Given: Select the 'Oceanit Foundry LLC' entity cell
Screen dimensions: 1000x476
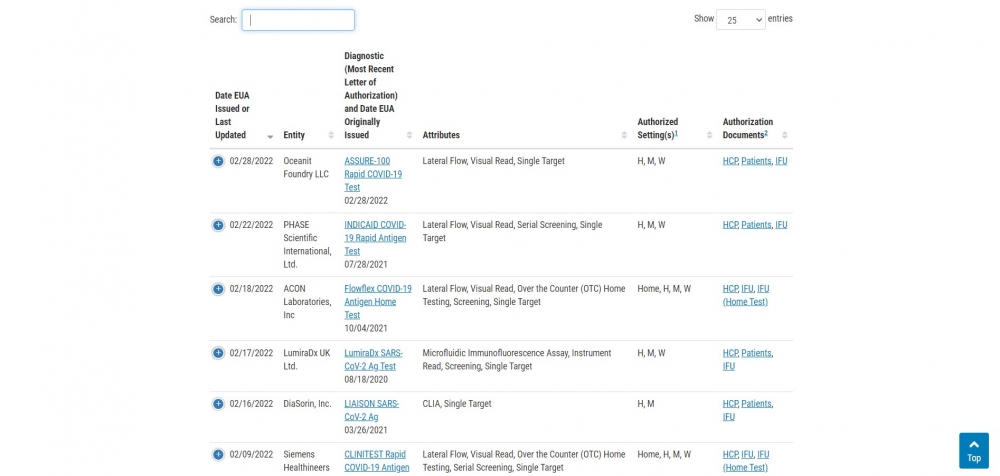Looking at the screenshot, I should (306, 168).
